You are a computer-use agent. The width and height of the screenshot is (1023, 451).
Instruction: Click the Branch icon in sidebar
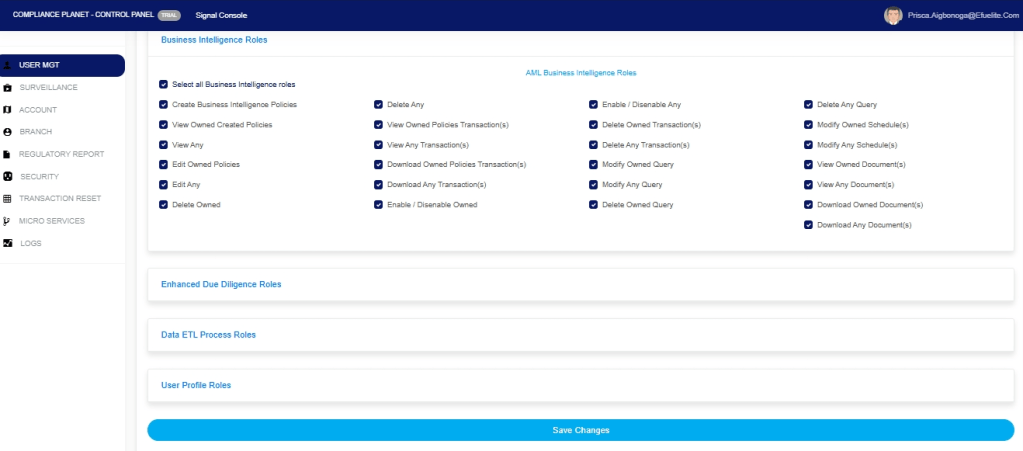tap(8, 132)
